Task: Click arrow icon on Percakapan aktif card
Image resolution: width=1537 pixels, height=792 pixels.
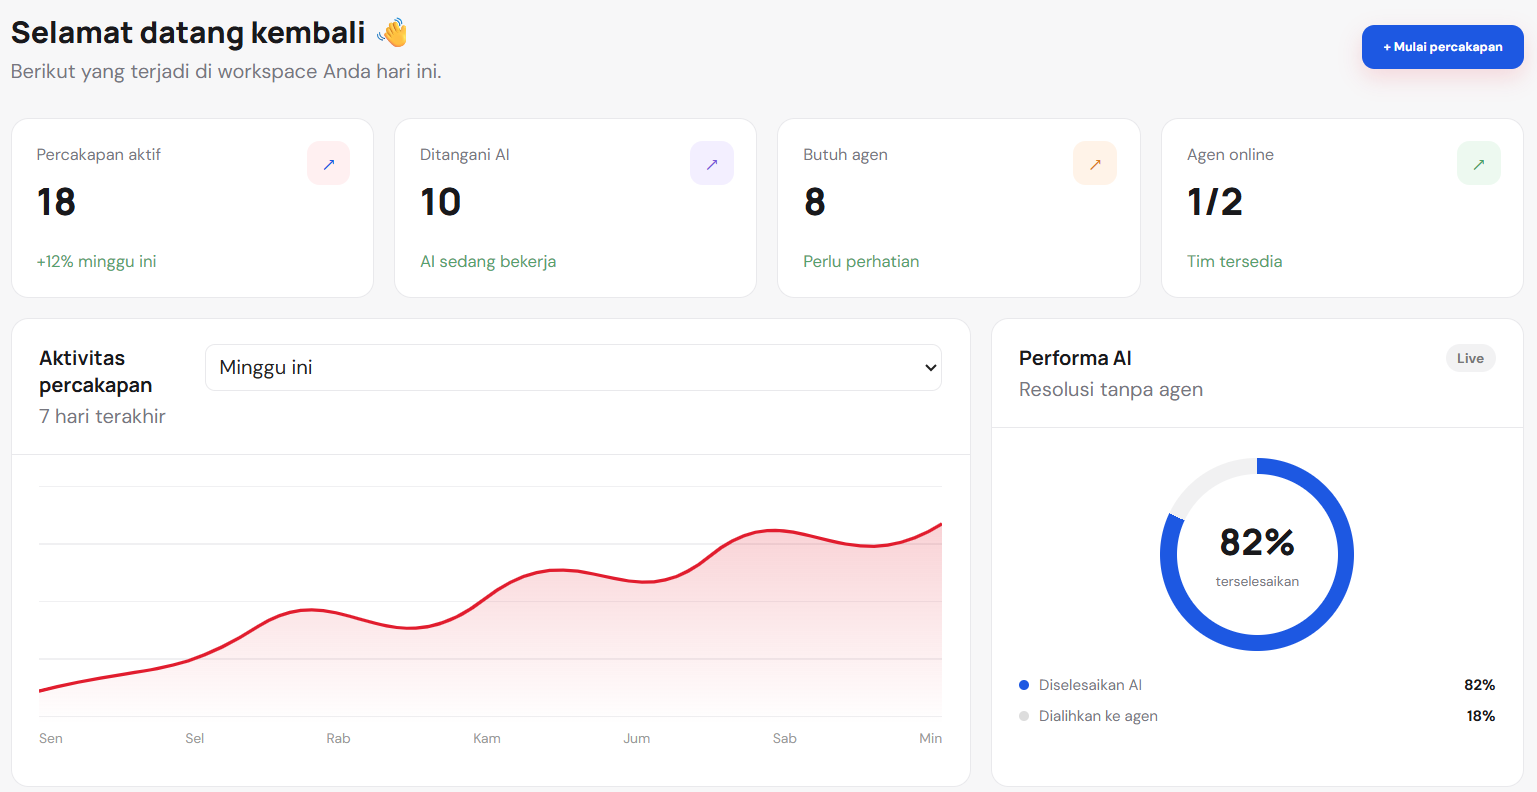Action: (328, 163)
